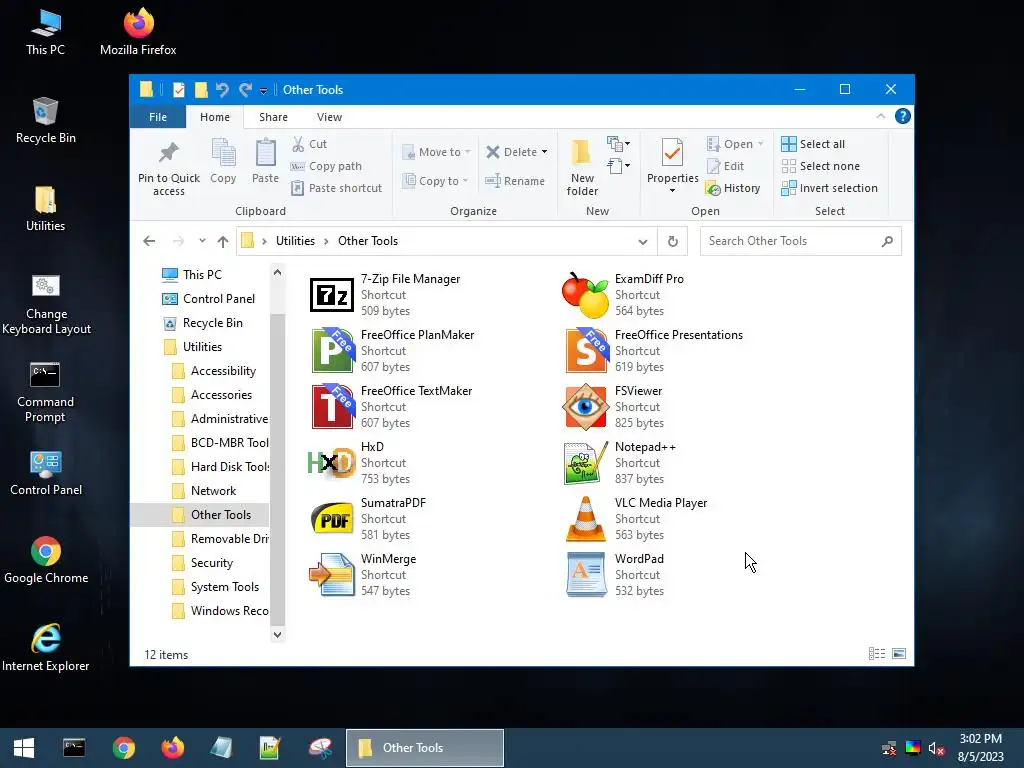Select the WinMerge shortcut icon
1024x768 pixels.
click(332, 575)
